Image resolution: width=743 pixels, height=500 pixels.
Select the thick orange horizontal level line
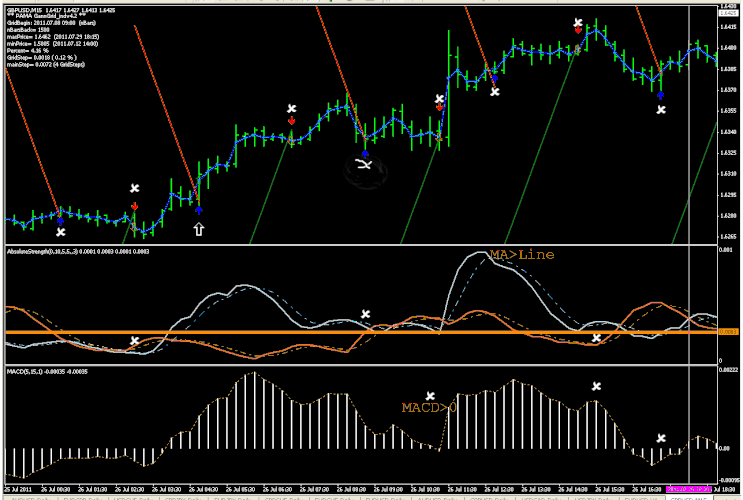coord(360,332)
